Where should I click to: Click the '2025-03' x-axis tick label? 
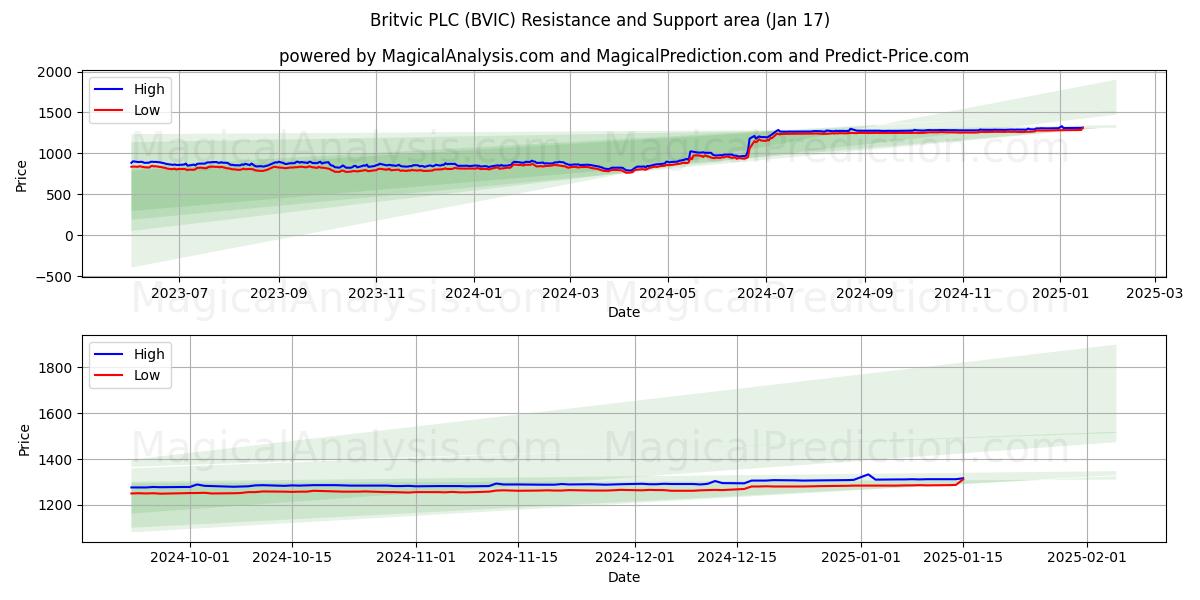pos(1155,294)
